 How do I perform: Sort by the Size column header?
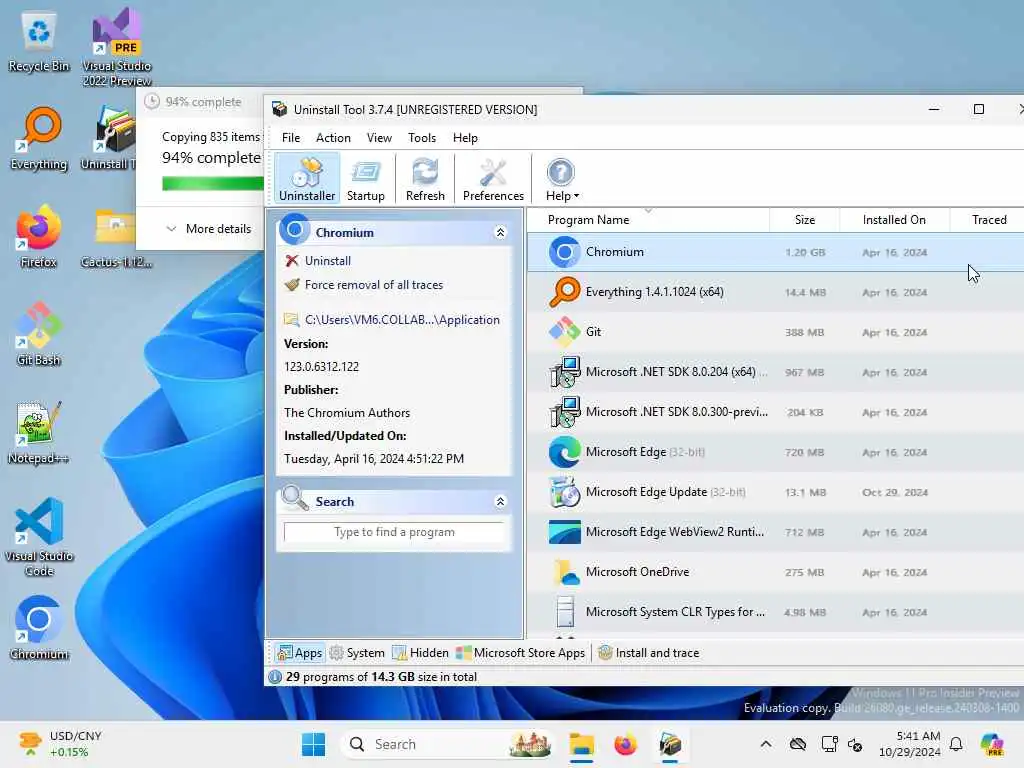(805, 220)
